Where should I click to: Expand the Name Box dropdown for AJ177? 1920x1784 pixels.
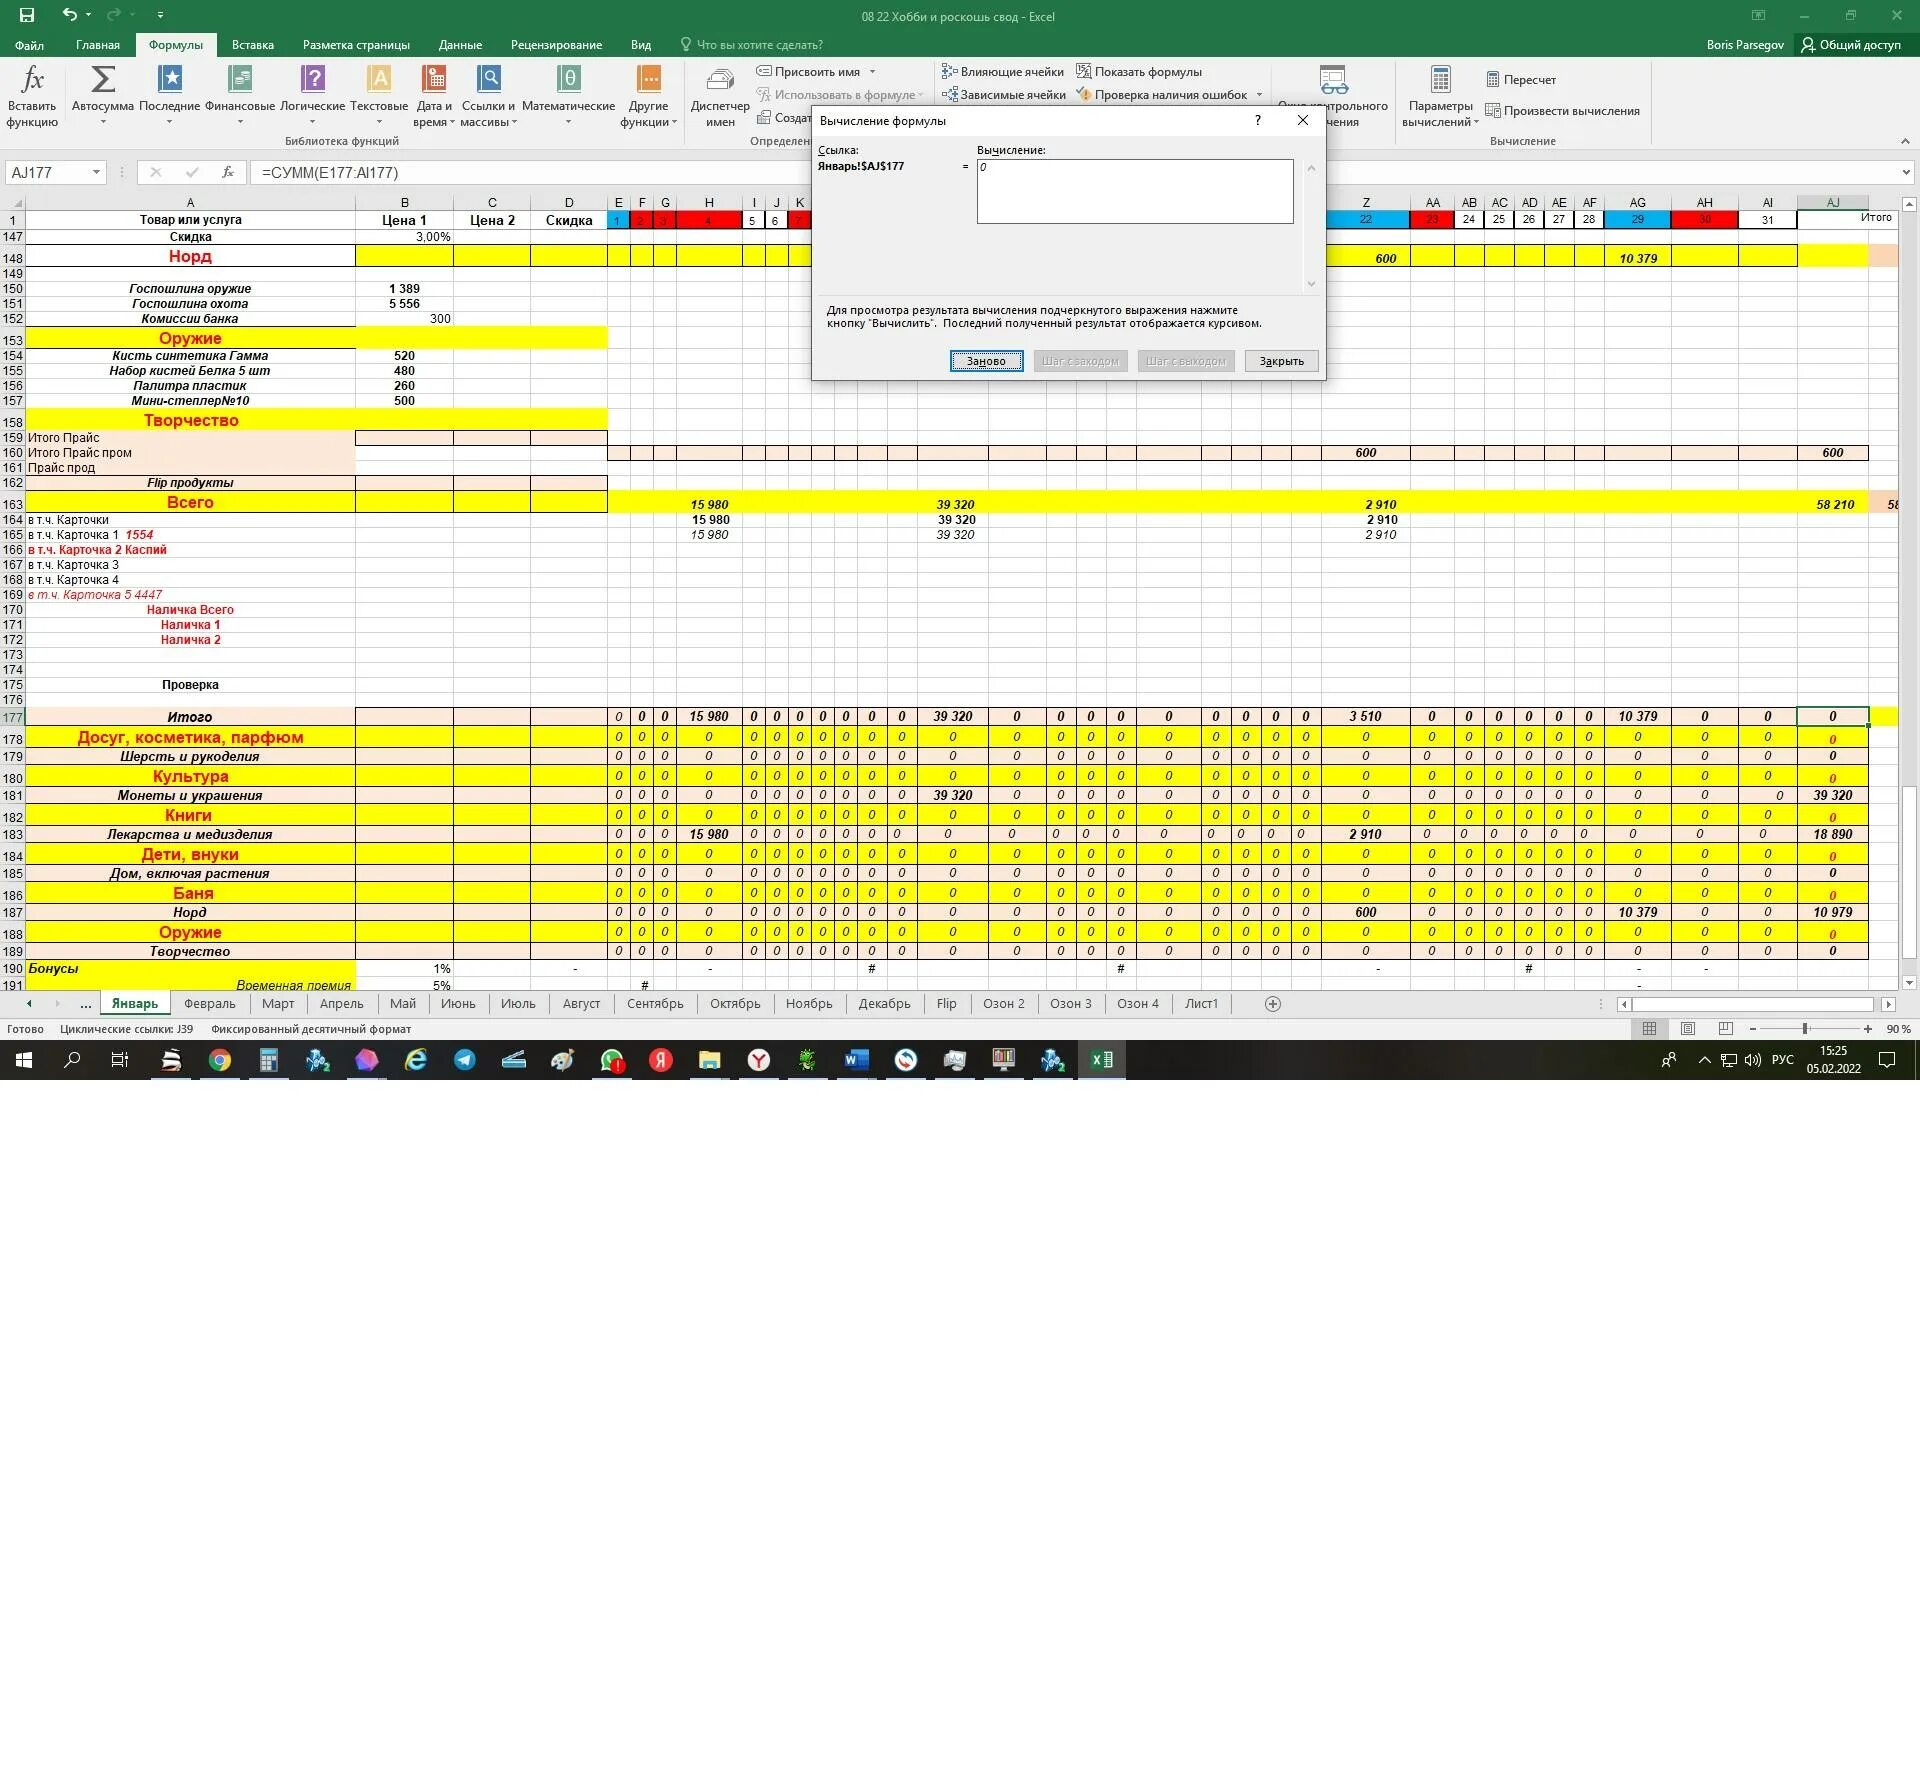96,173
